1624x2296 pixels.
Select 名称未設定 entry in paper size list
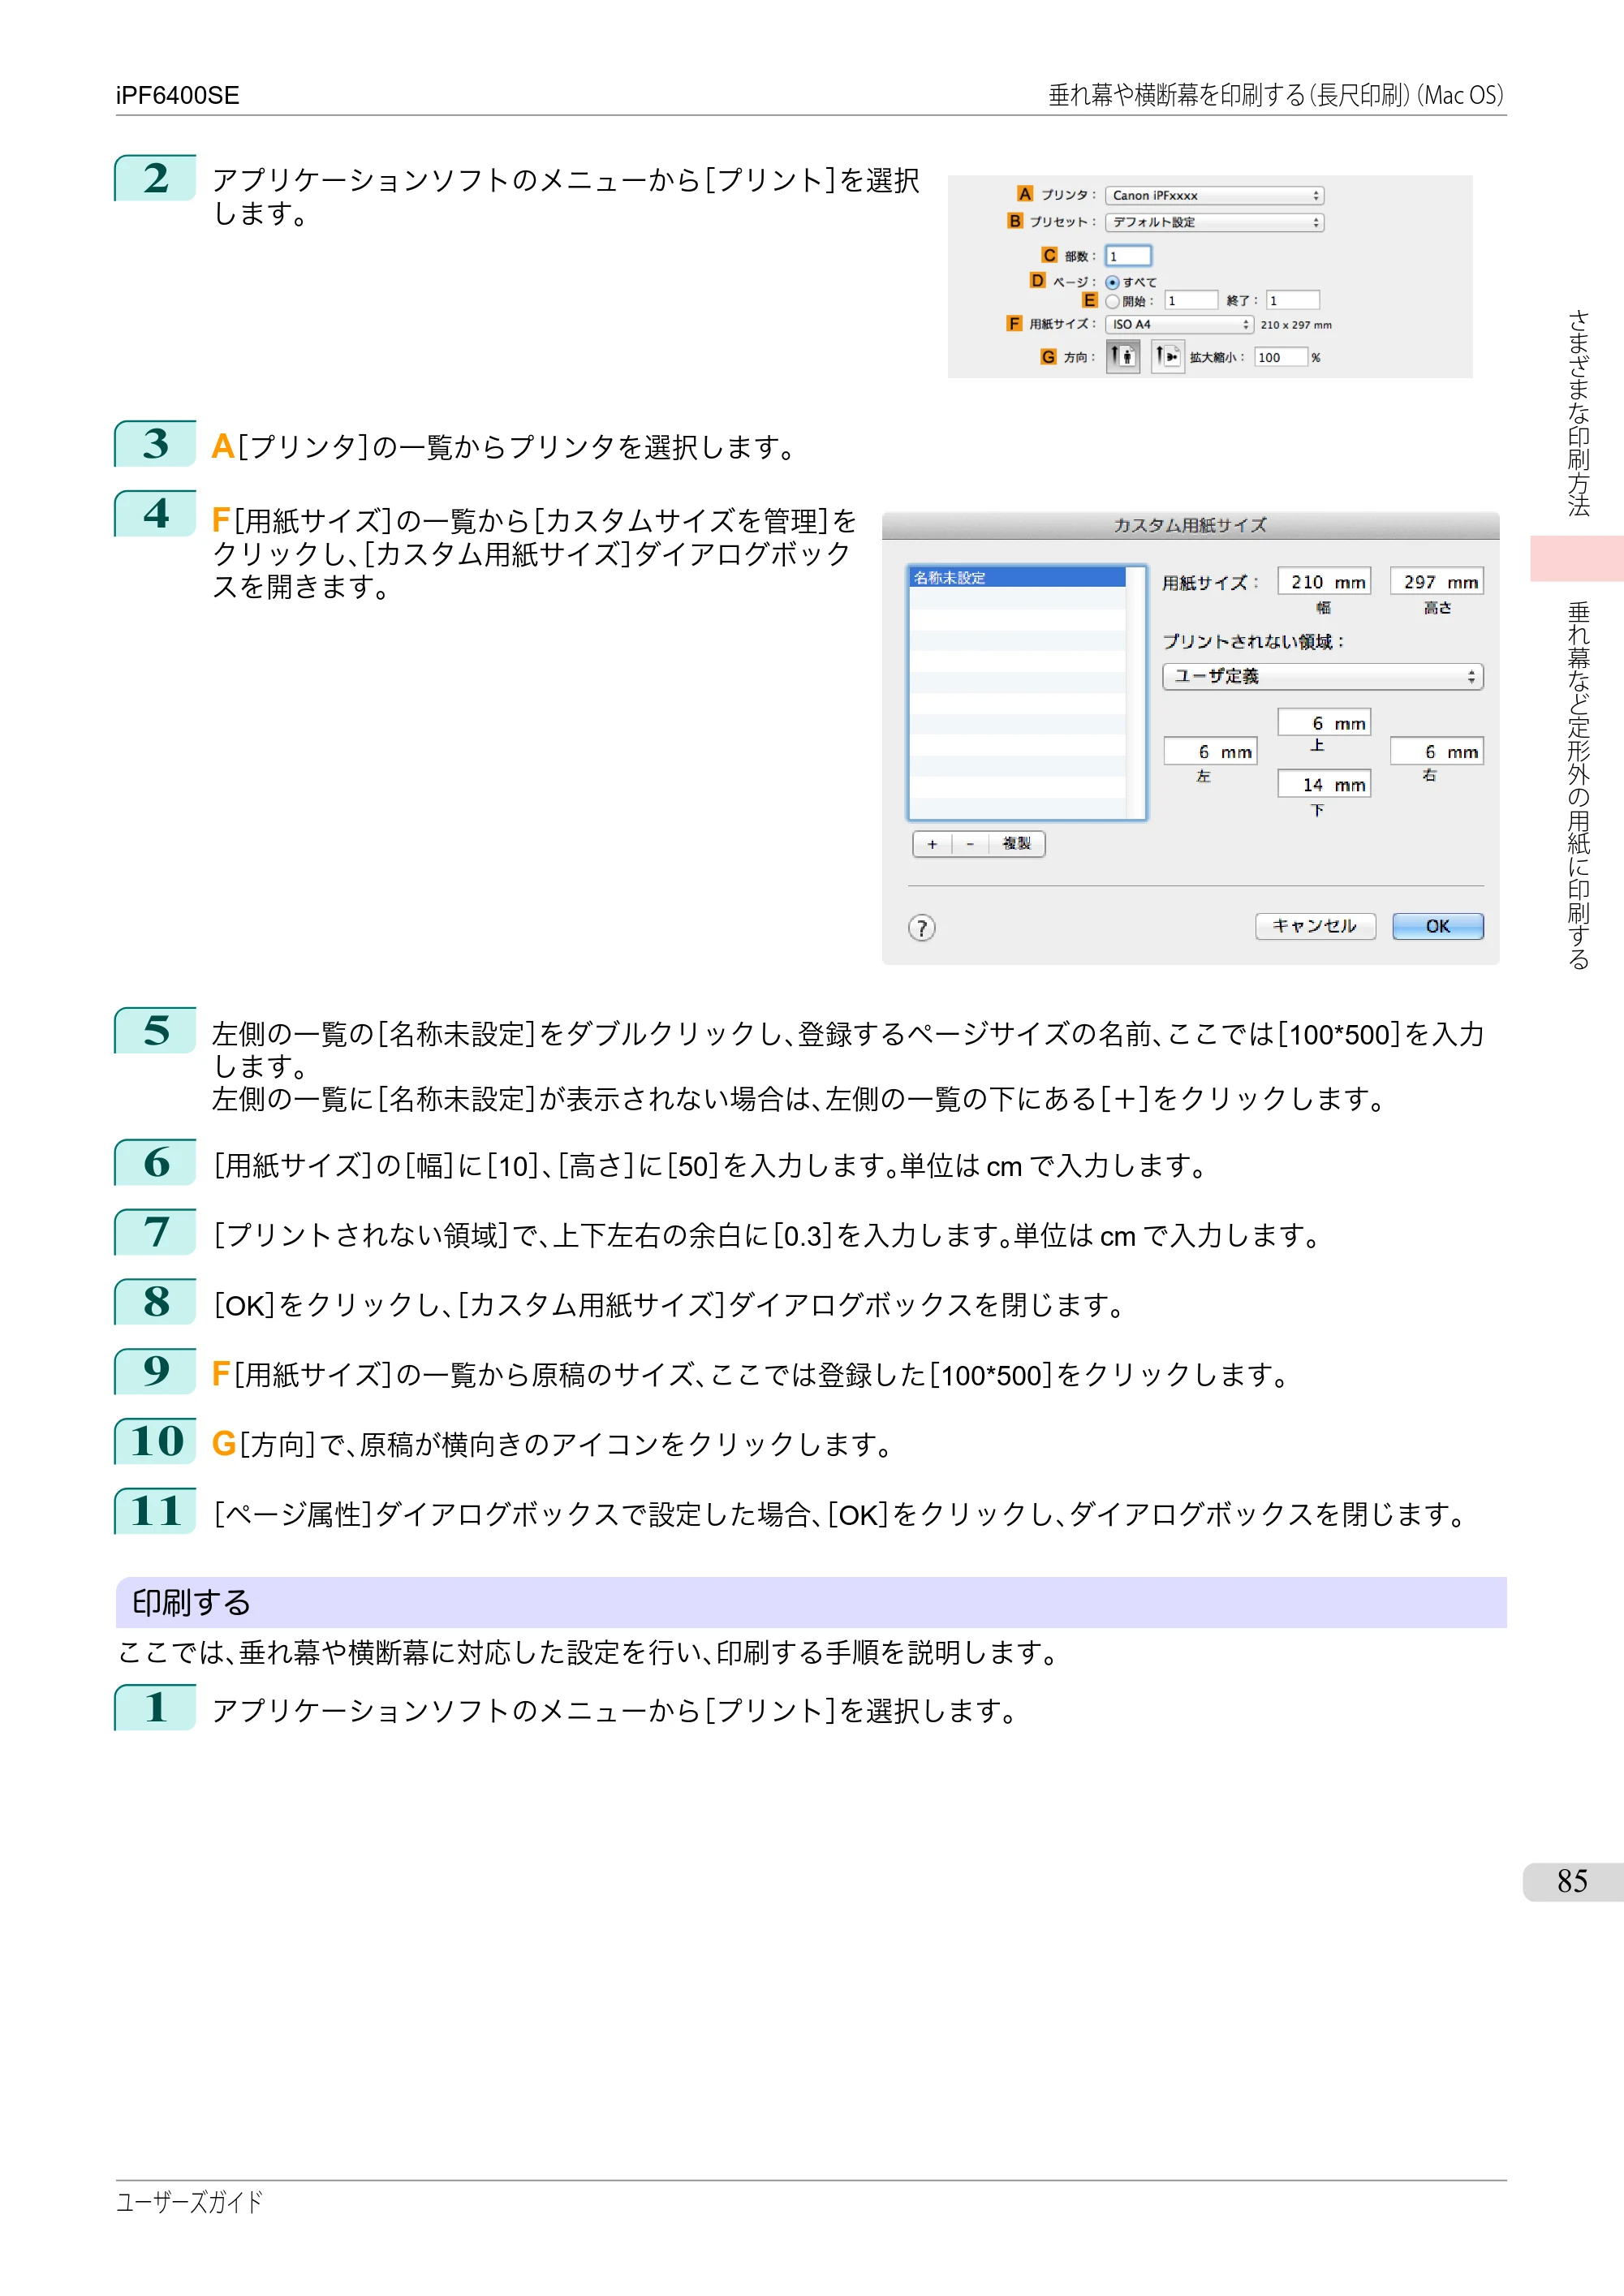click(x=1017, y=577)
